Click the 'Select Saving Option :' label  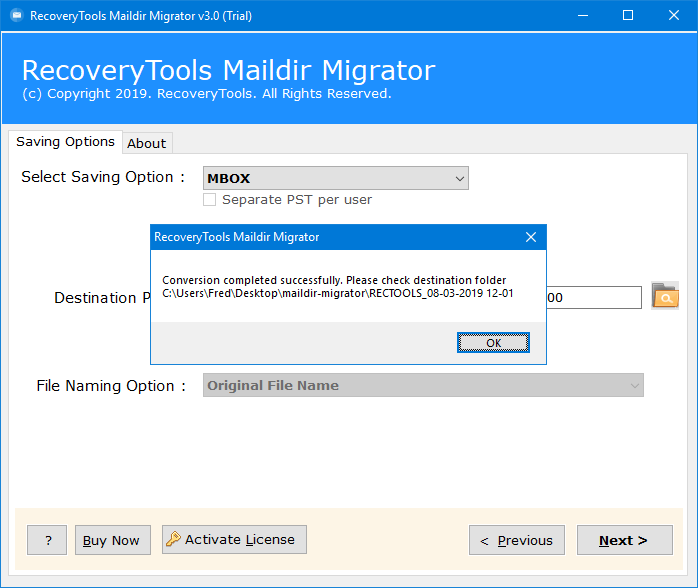[x=103, y=177]
